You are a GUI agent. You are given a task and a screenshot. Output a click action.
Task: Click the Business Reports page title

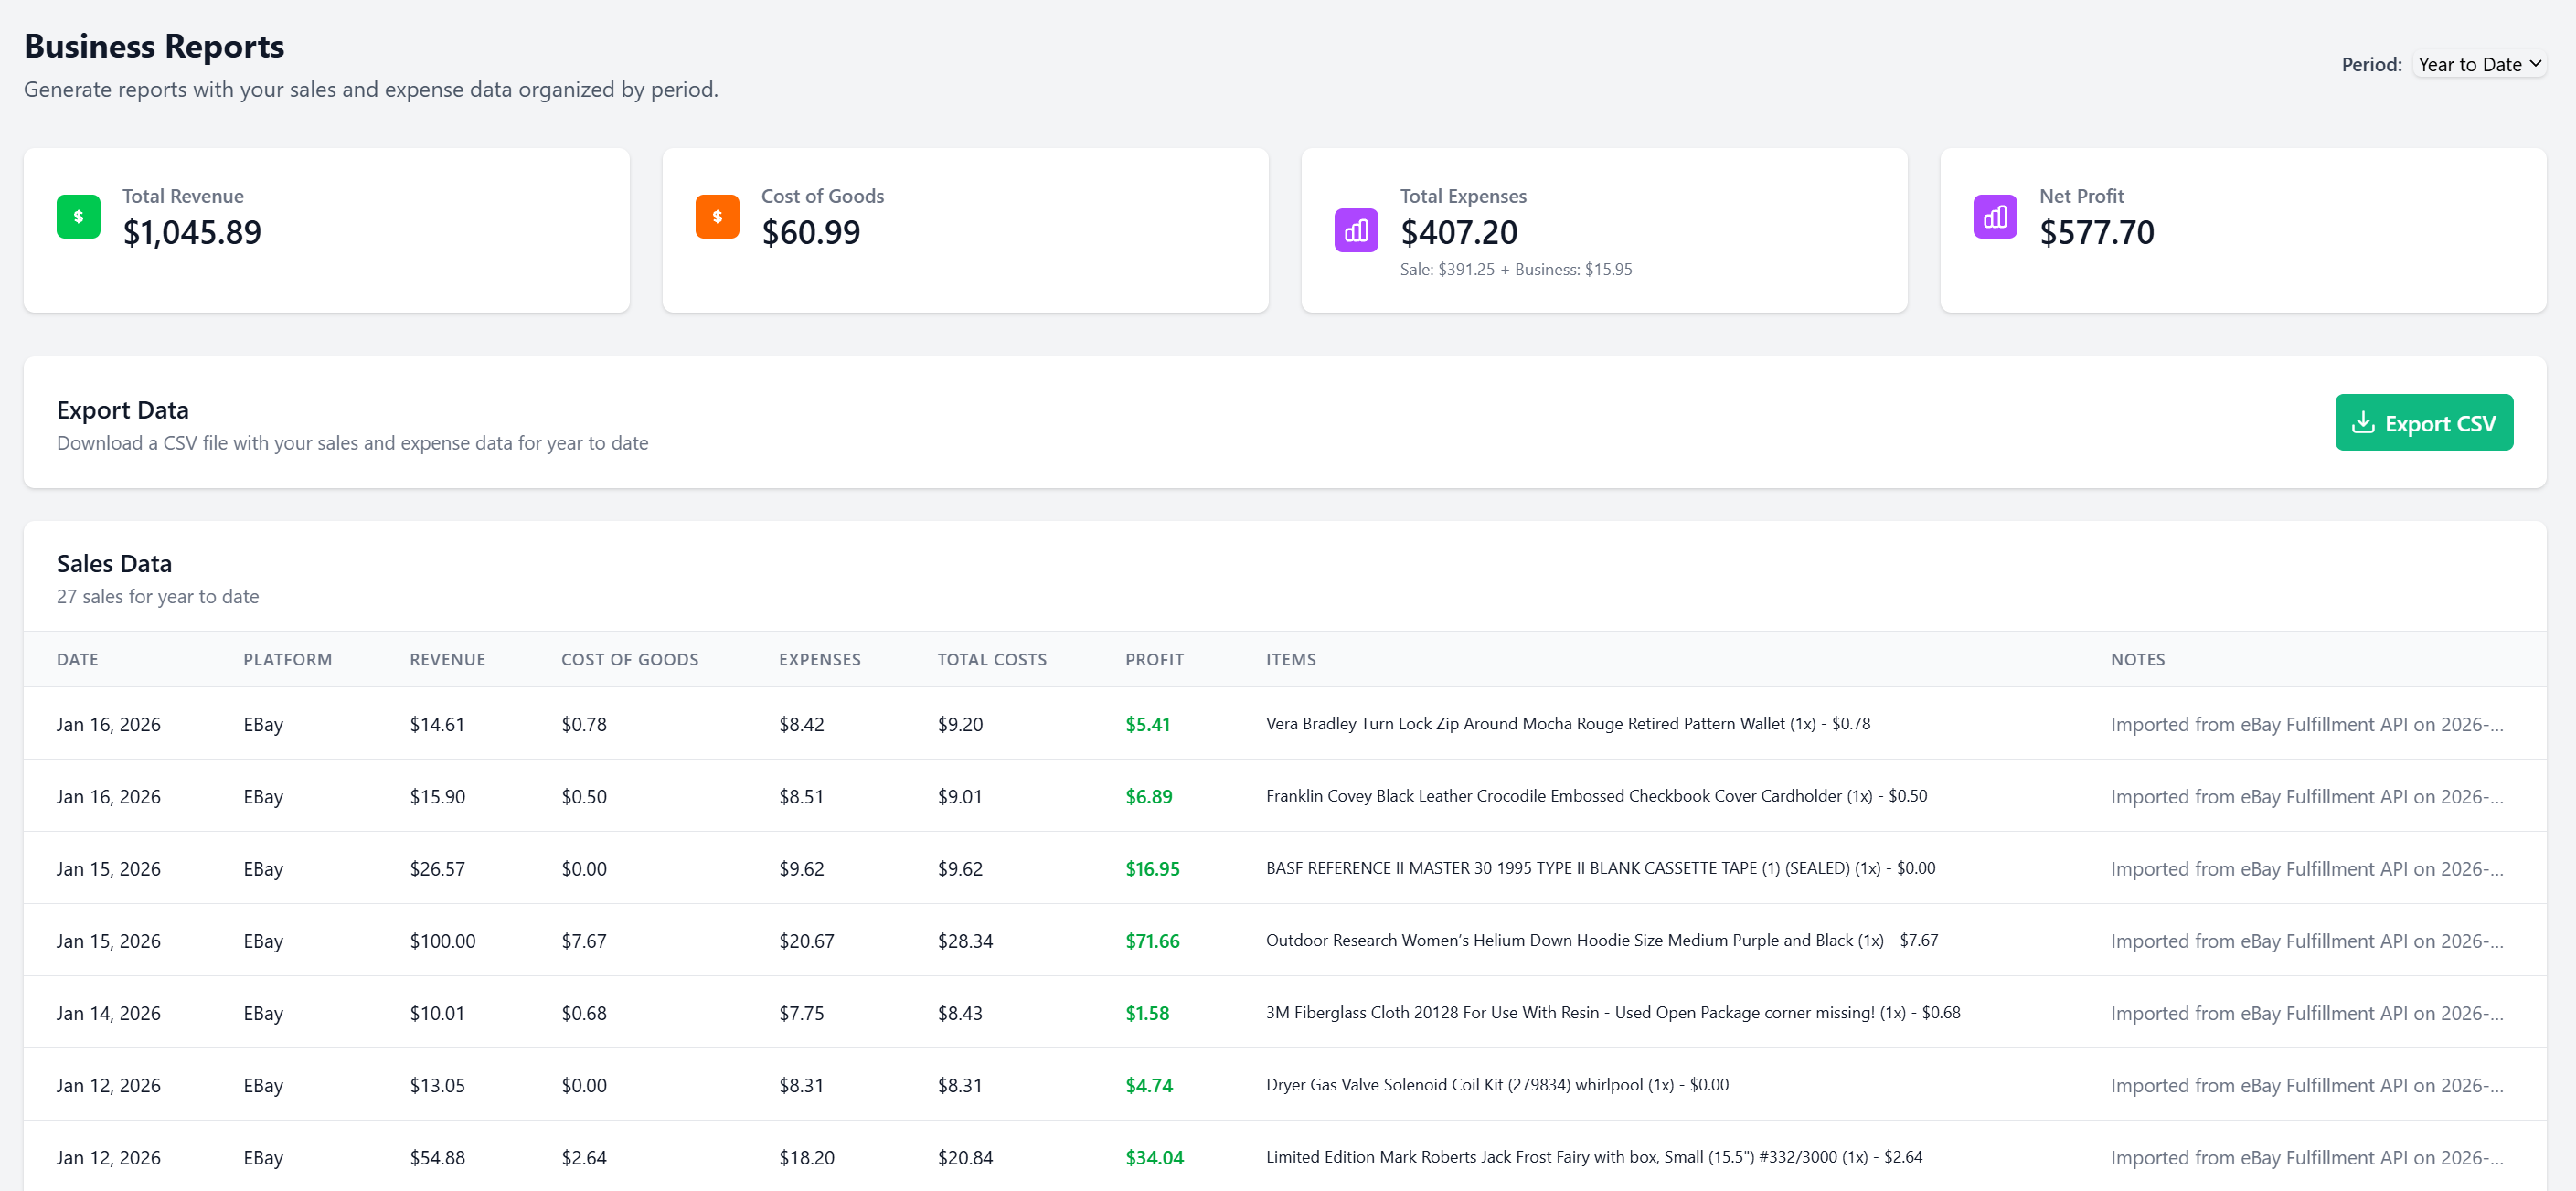[154, 44]
